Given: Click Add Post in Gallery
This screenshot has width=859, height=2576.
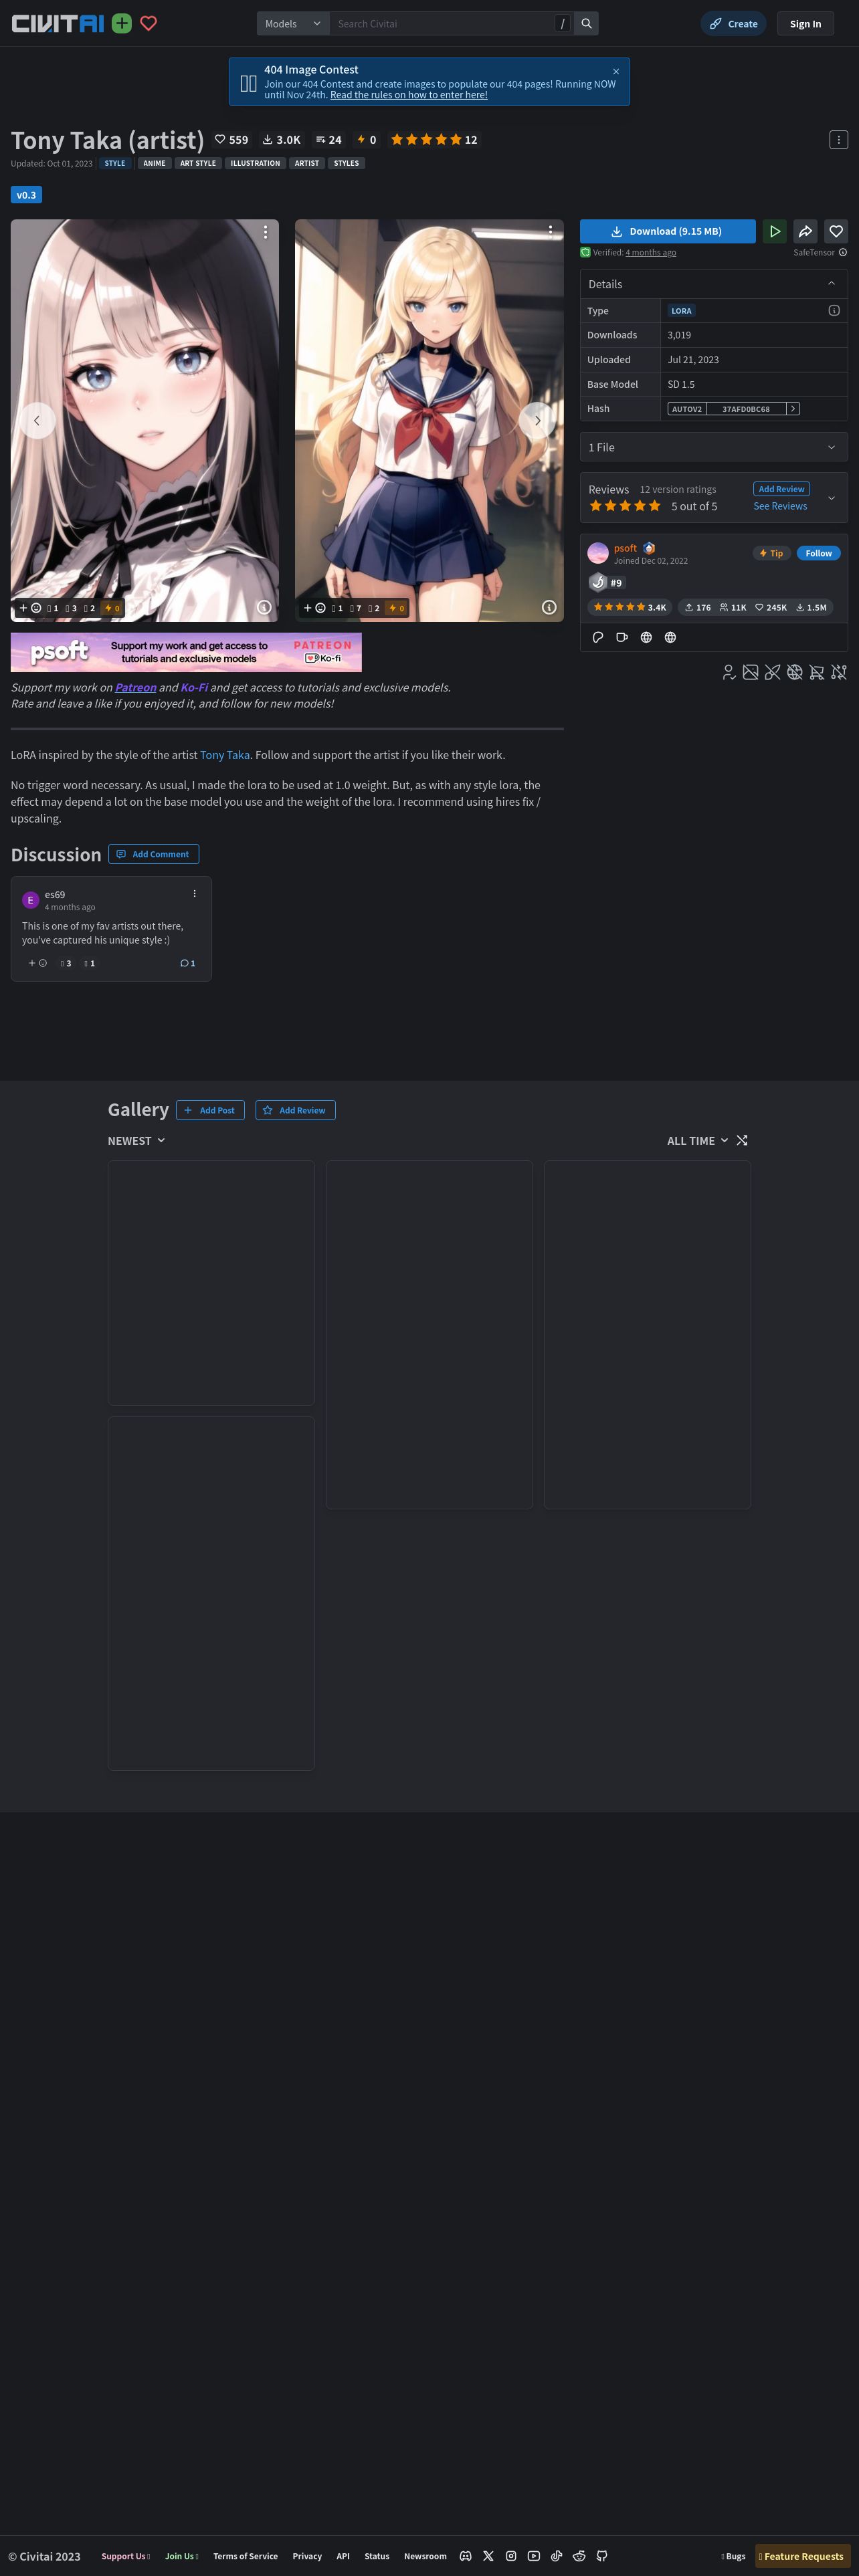Looking at the screenshot, I should pyautogui.click(x=210, y=1110).
